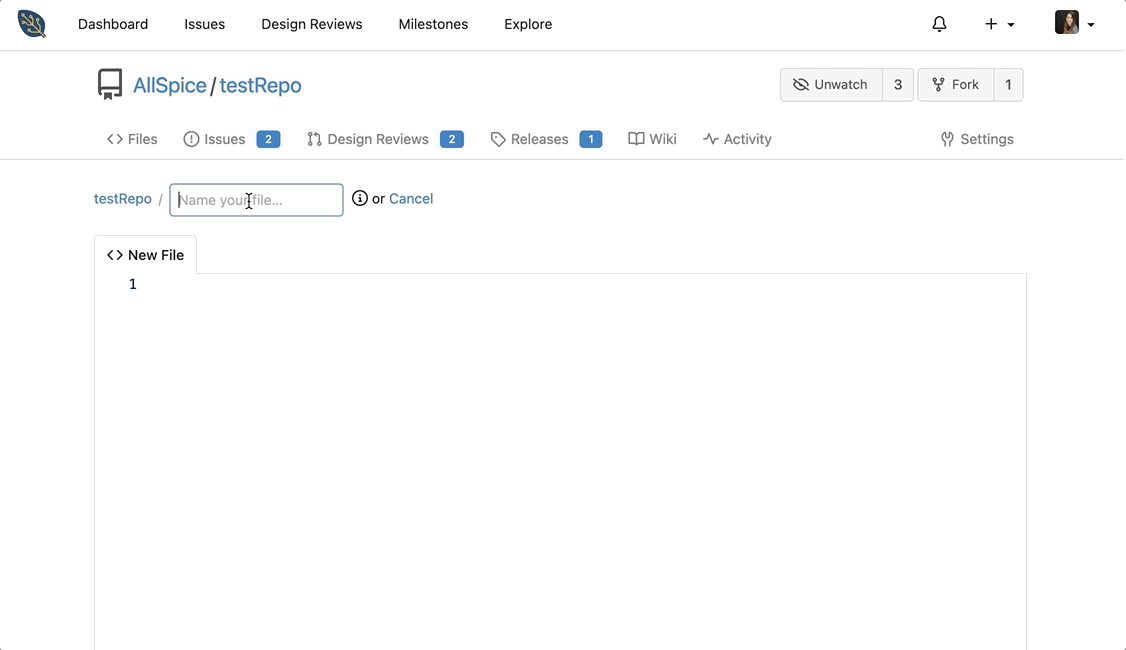This screenshot has height=650, width=1126.
Task: Click the AllSpice logo in the navbar
Action: coord(31,24)
